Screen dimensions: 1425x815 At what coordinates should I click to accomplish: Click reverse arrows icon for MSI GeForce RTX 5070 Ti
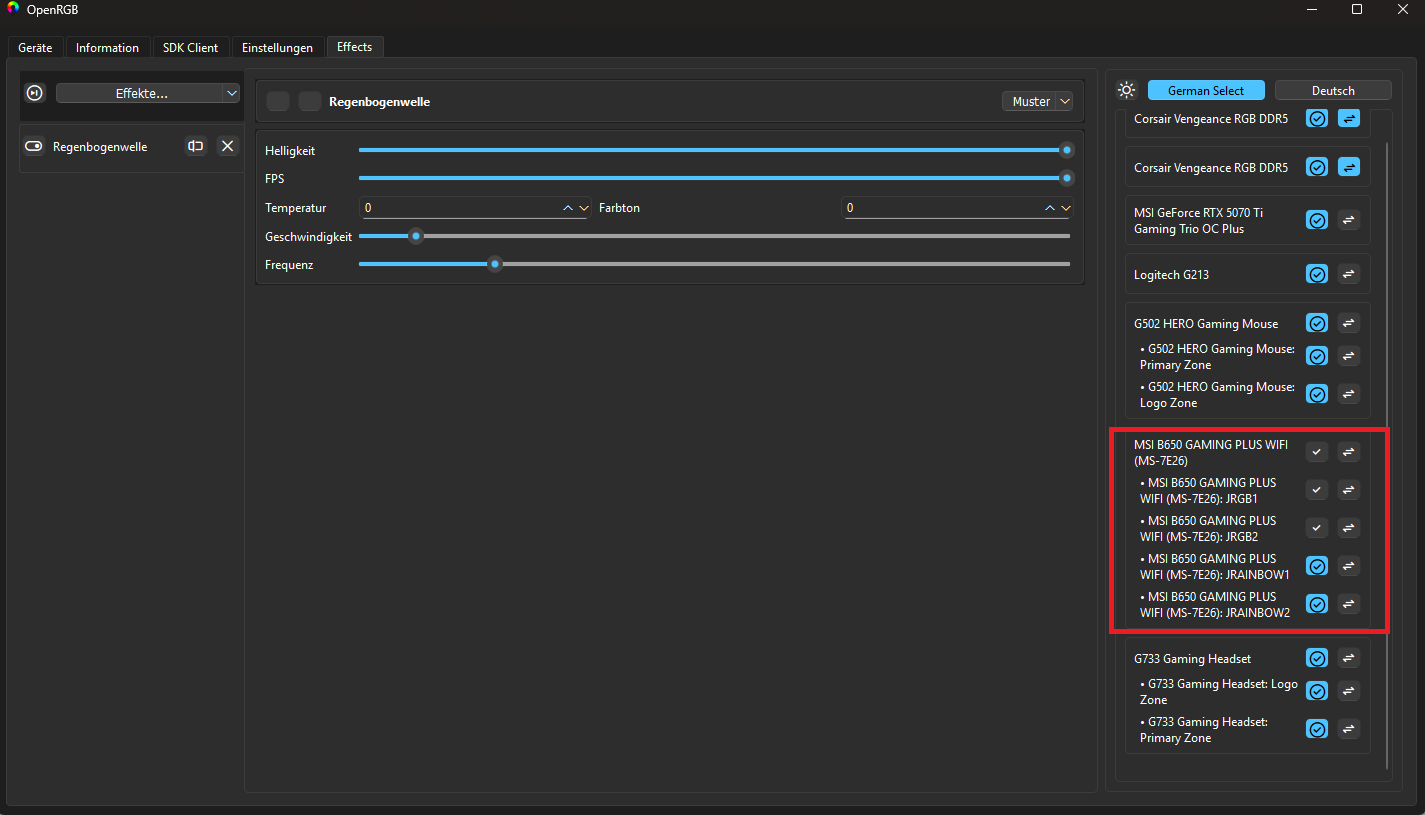(1349, 220)
